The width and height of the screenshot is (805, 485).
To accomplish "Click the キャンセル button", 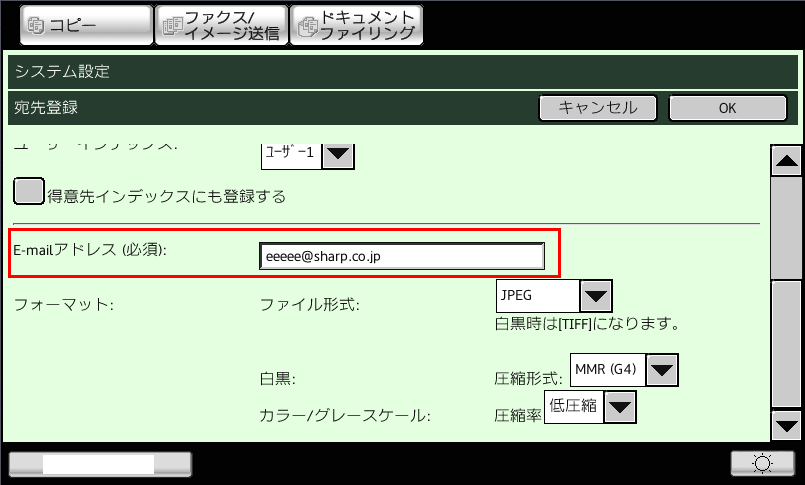I will (x=598, y=108).
